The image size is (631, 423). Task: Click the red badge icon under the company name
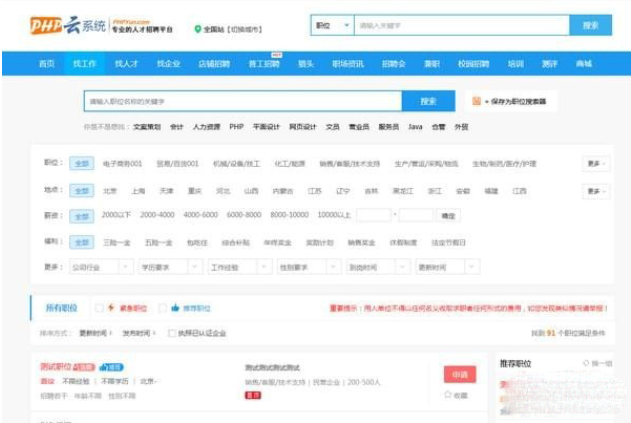(x=252, y=395)
